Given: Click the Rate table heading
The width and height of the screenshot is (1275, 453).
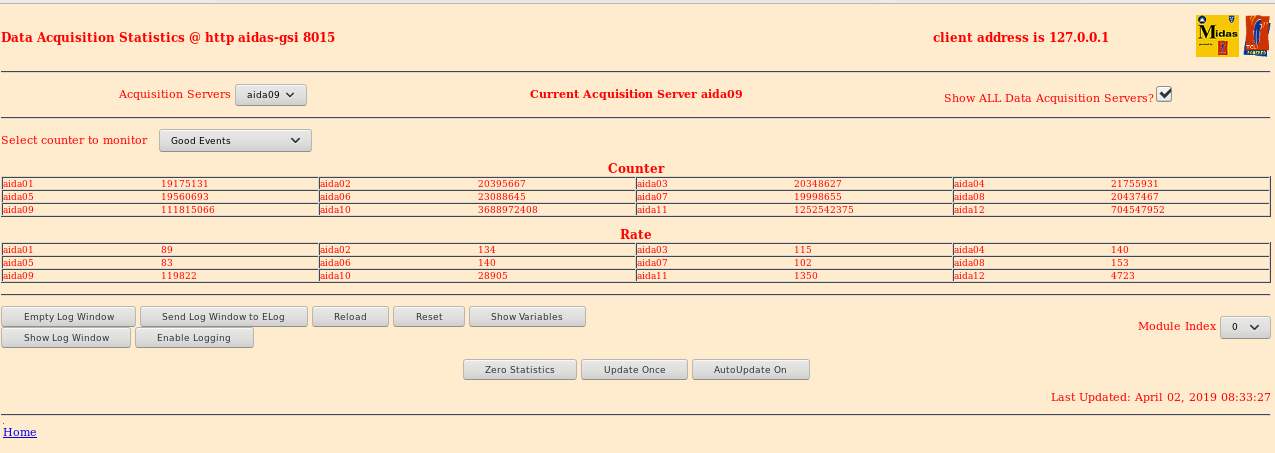Looking at the screenshot, I should 636,234.
